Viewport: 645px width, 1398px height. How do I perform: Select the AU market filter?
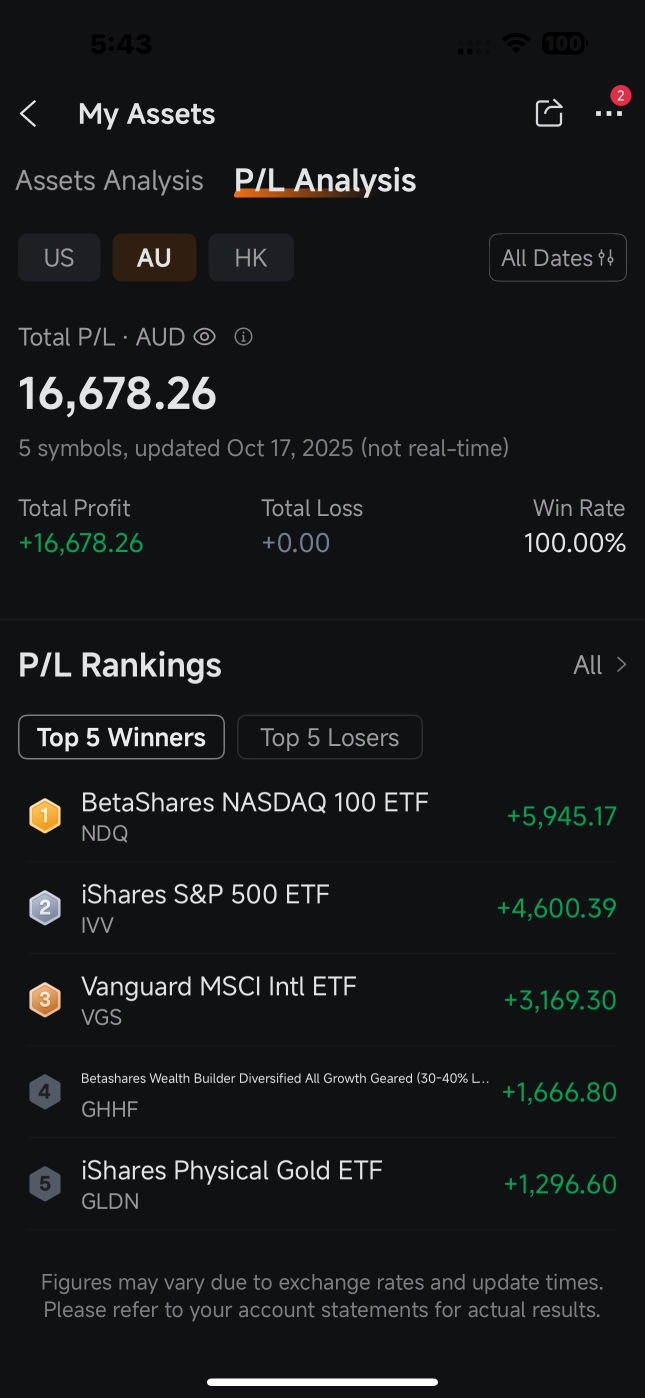click(154, 258)
